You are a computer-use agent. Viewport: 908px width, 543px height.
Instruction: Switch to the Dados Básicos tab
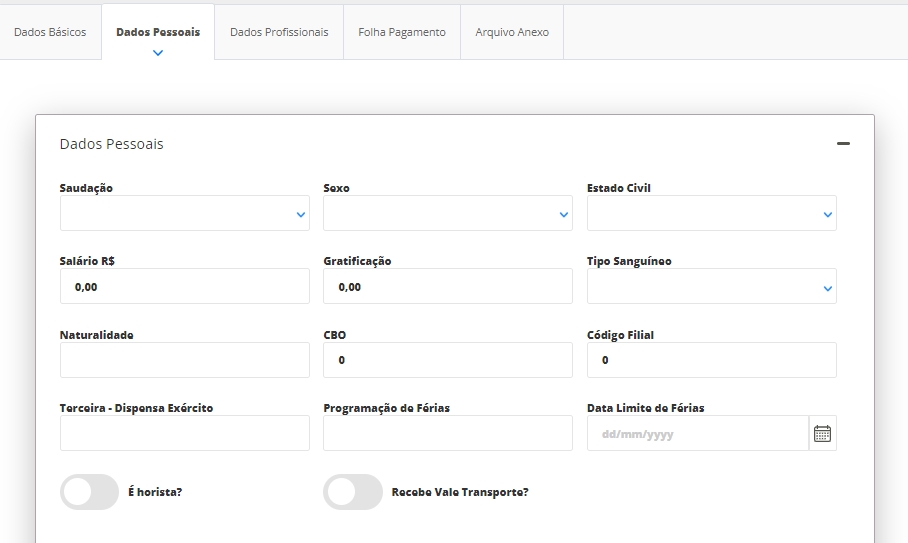(50, 32)
